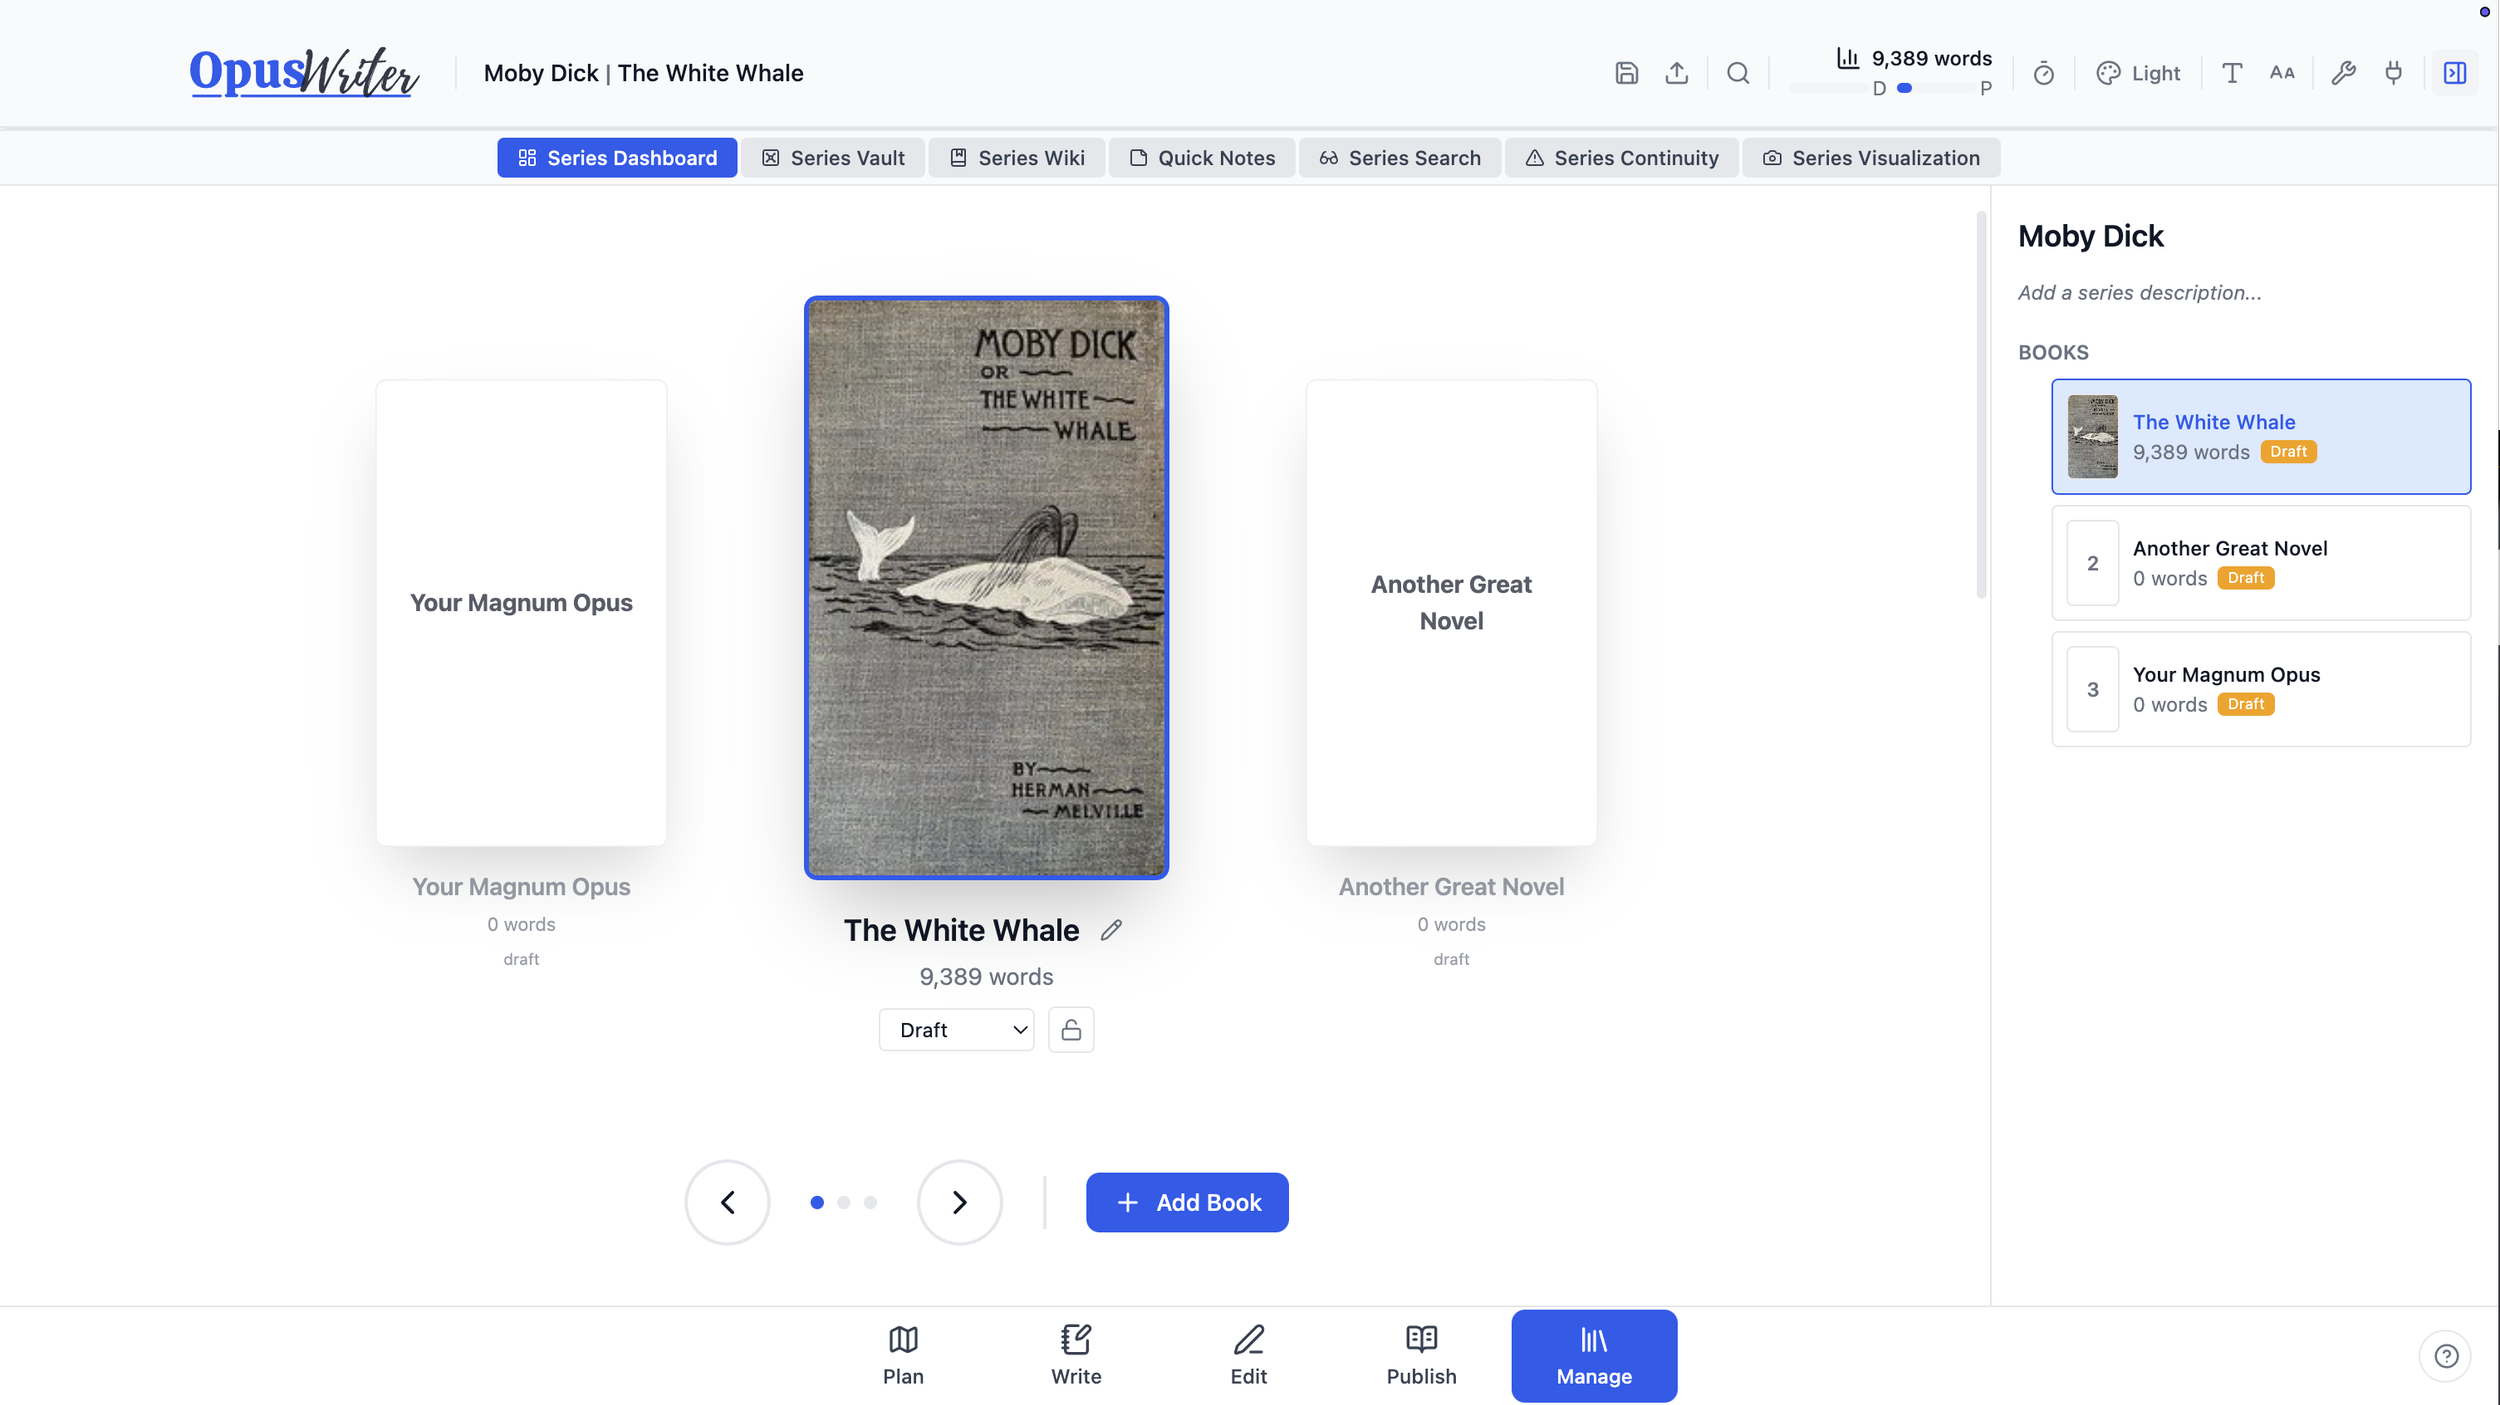Open the Publish mode
The width and height of the screenshot is (2500, 1405).
[1422, 1356]
